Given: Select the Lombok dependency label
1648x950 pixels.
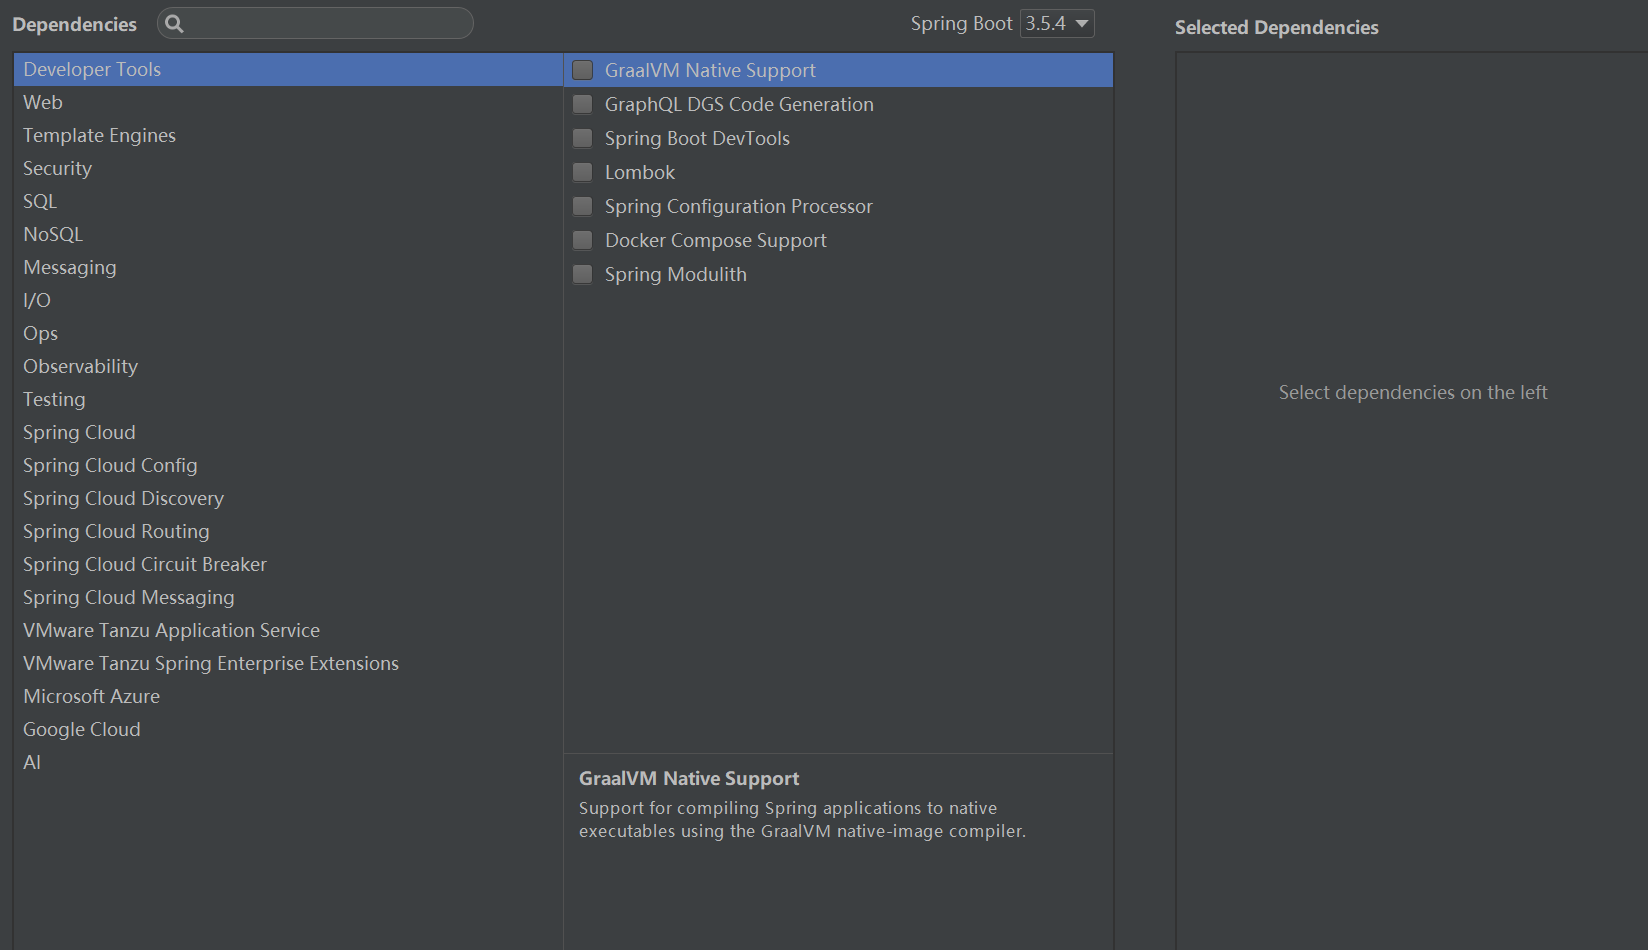Looking at the screenshot, I should coord(640,172).
